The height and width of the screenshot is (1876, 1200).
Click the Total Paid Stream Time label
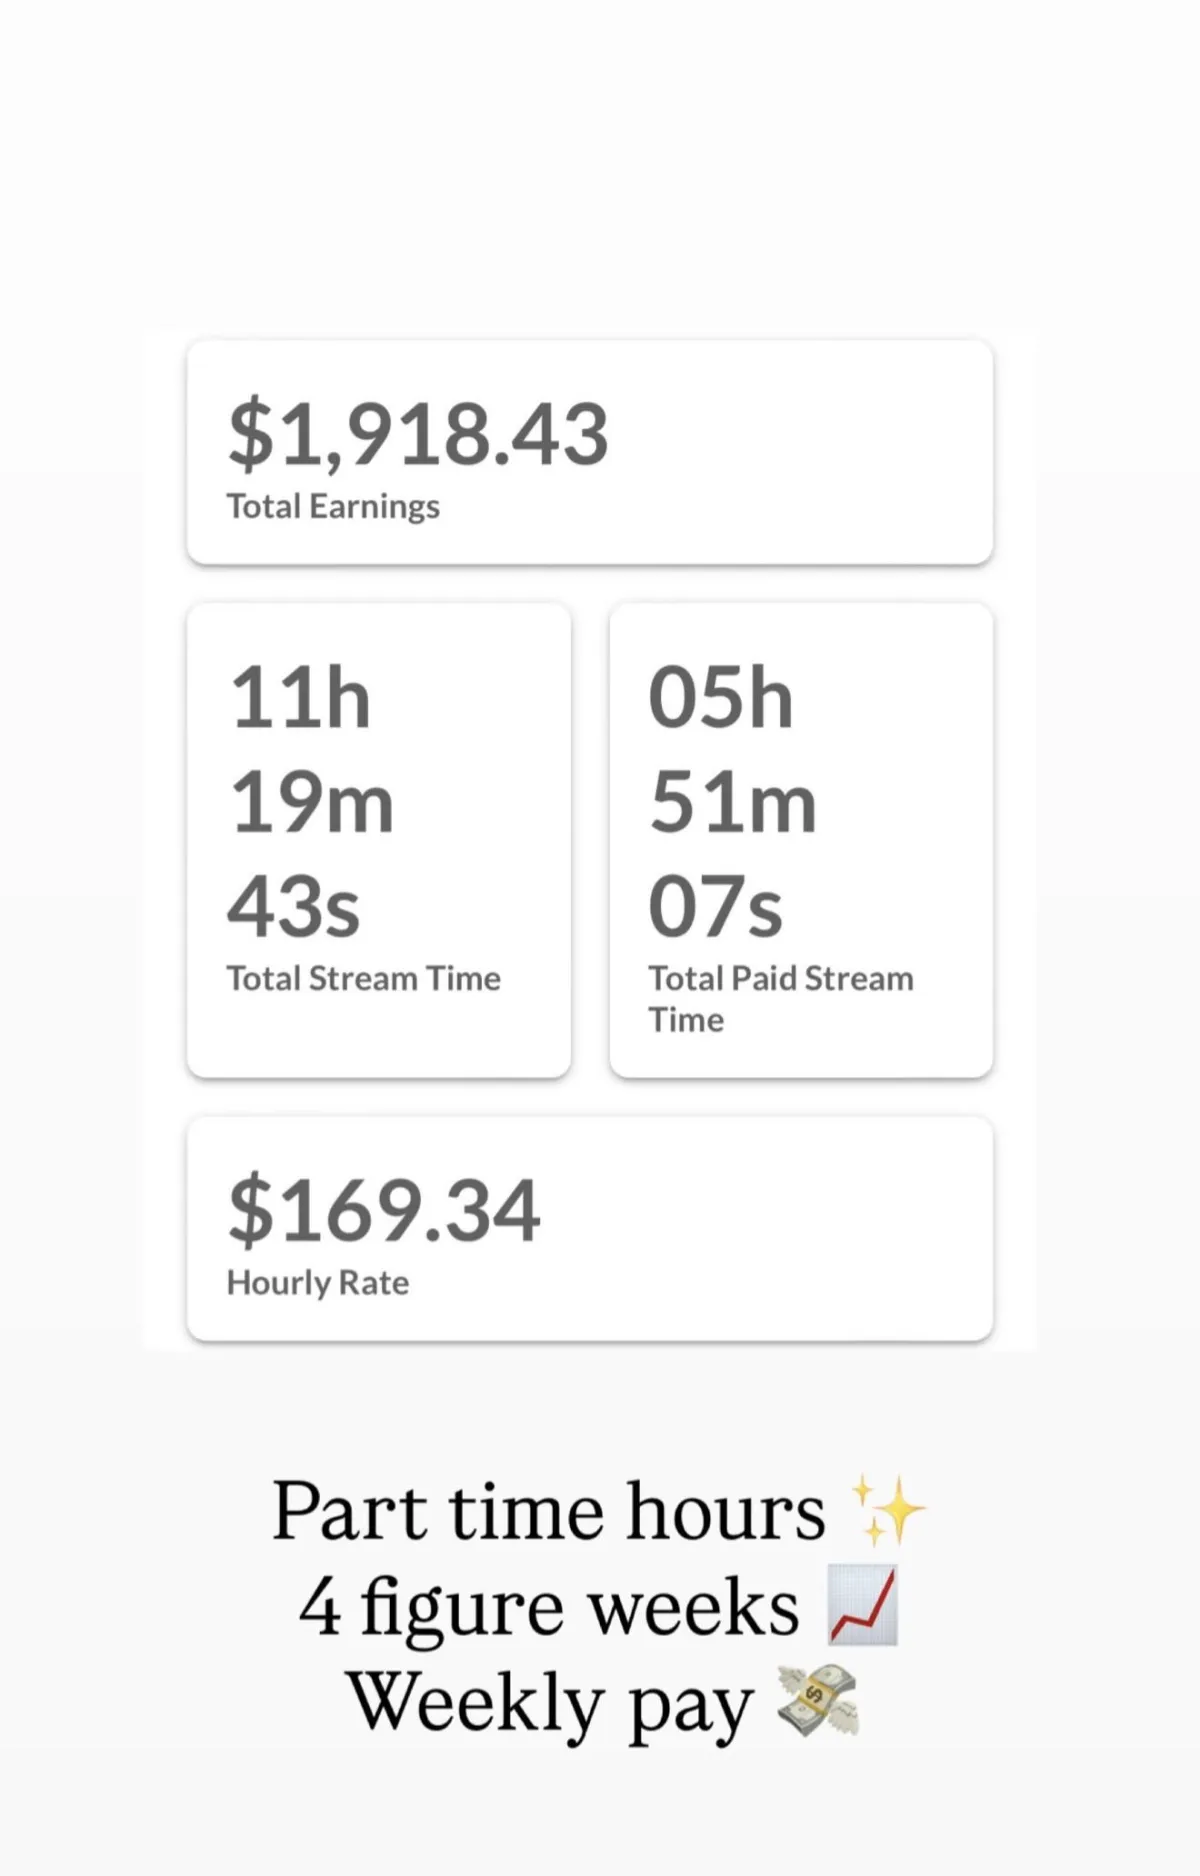coord(780,998)
